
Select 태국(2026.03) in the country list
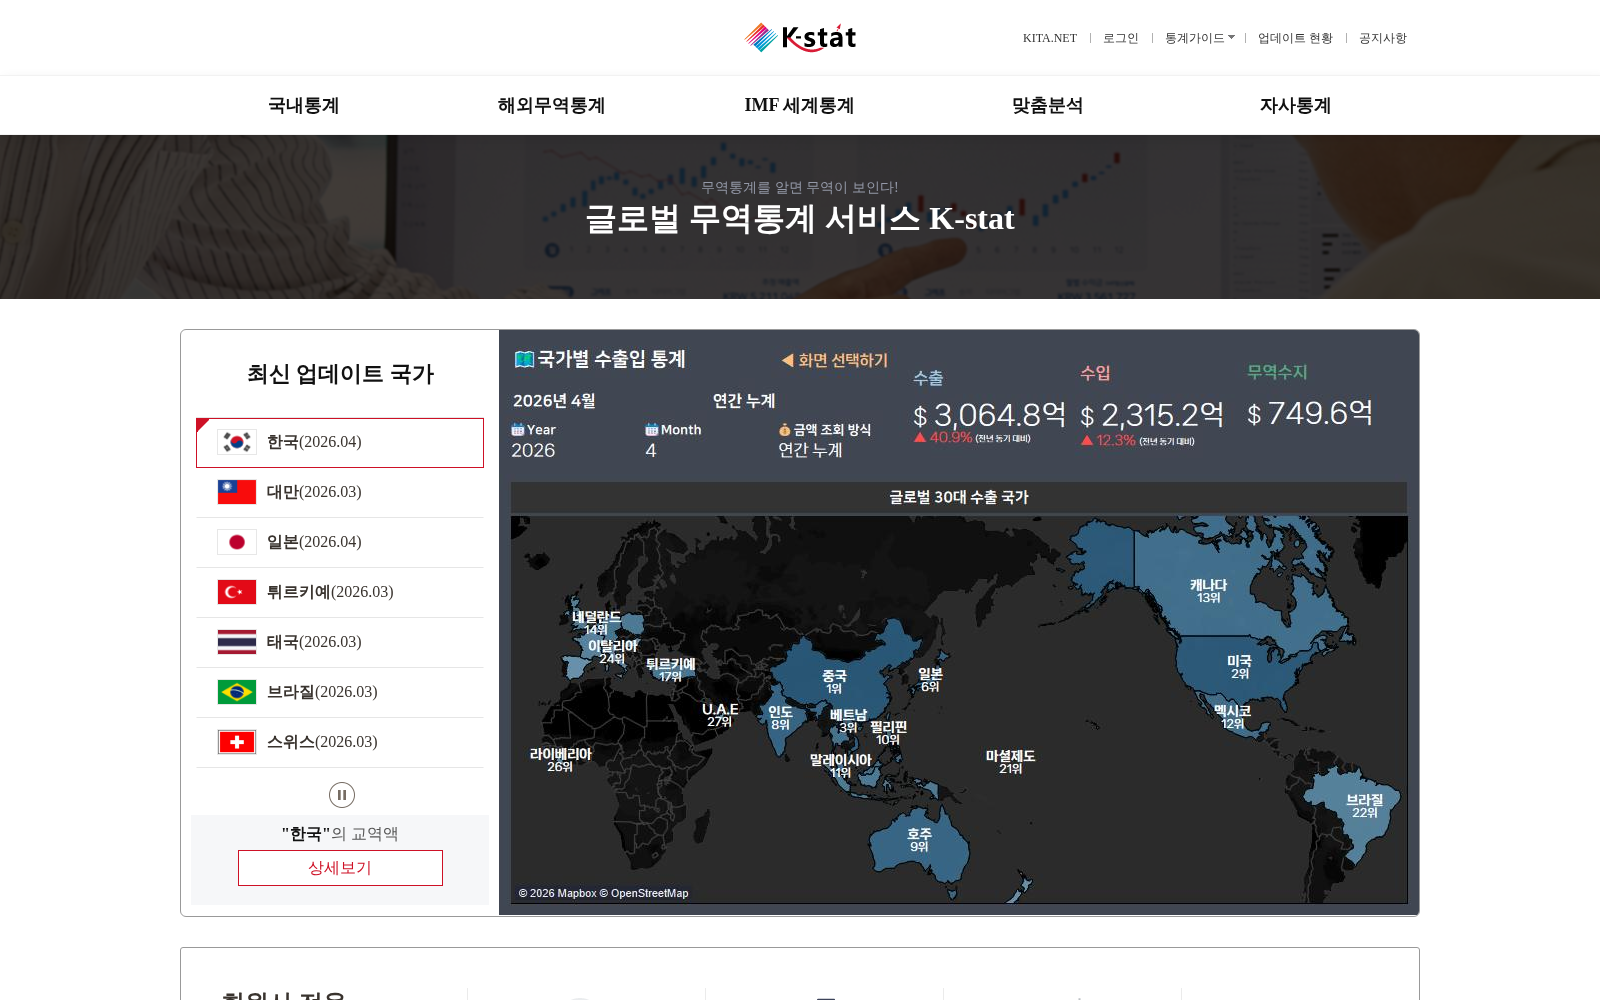coord(340,642)
